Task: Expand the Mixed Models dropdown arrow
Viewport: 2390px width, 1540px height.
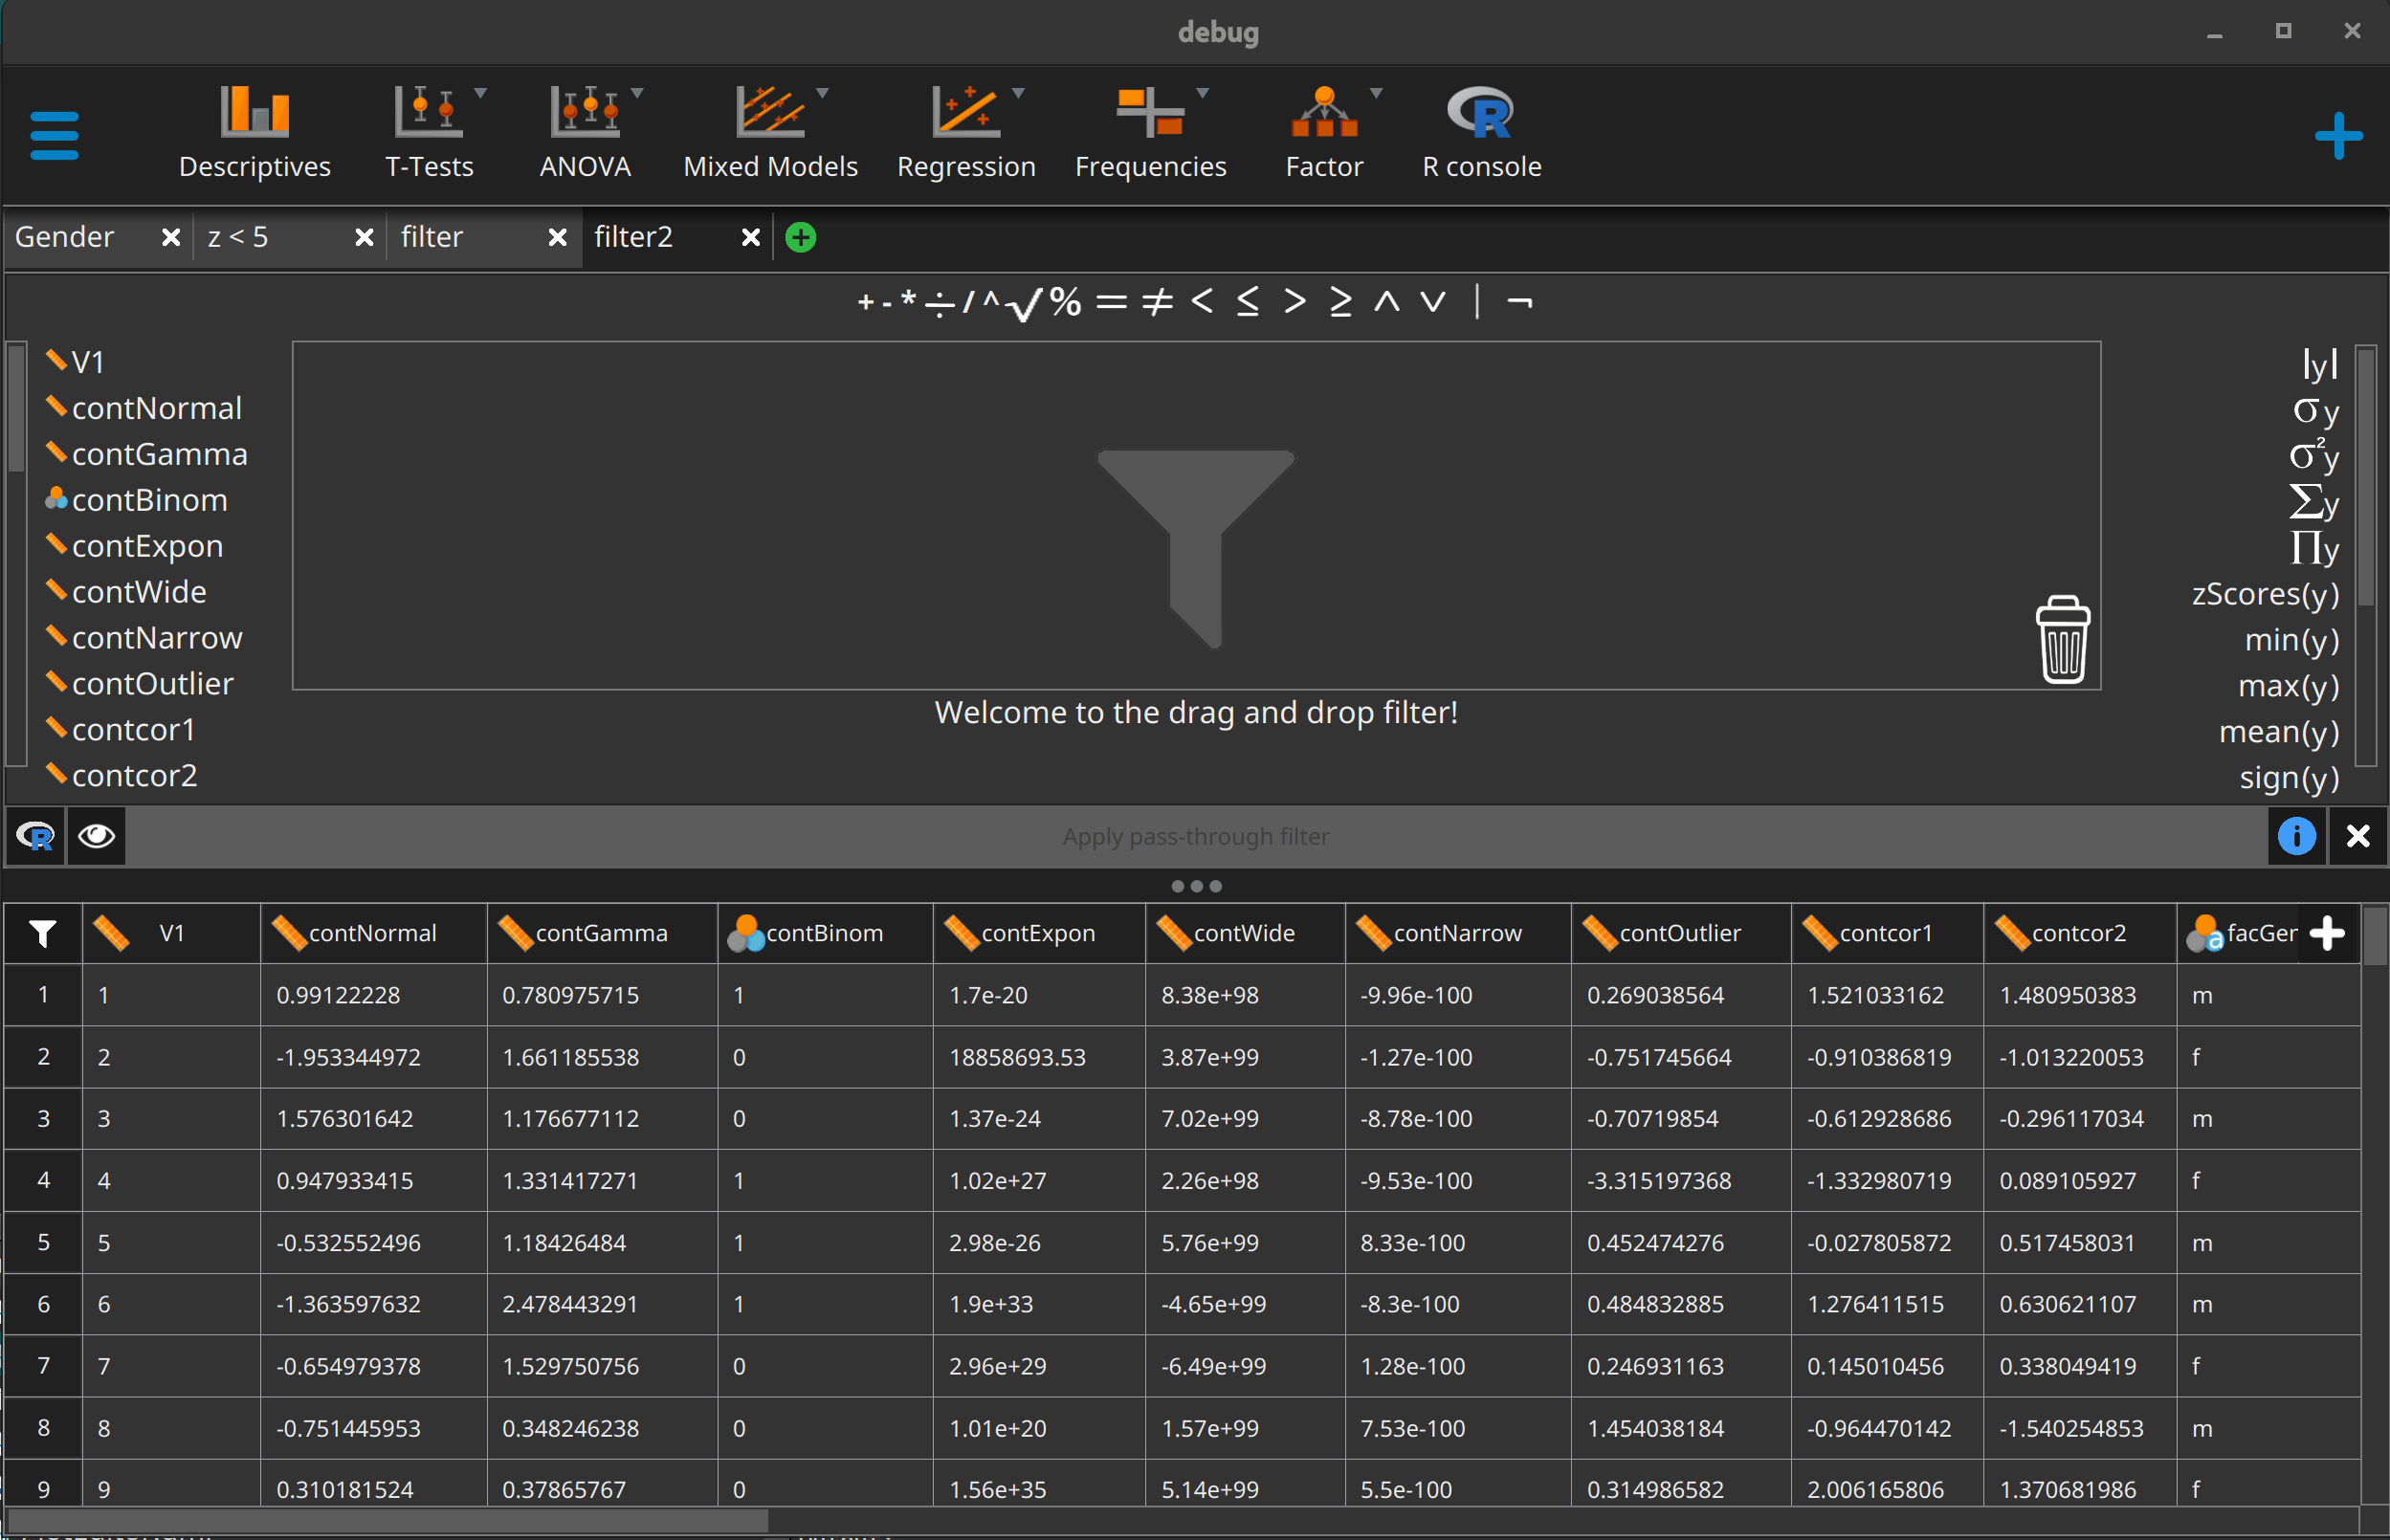Action: tap(822, 93)
